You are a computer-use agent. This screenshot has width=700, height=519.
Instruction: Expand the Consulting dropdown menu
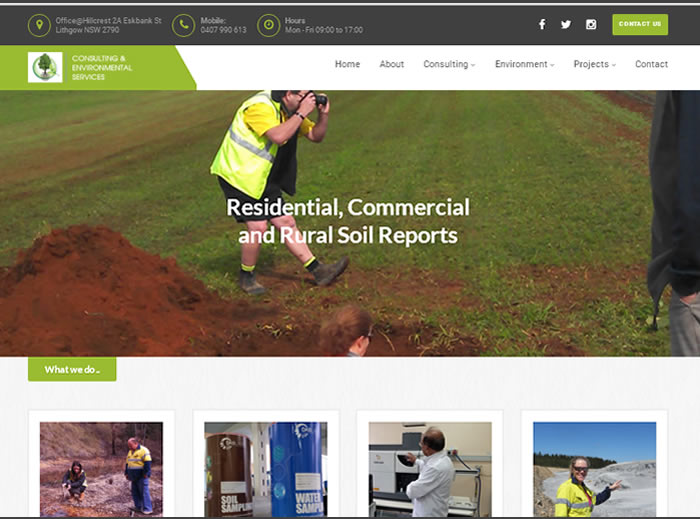tap(449, 64)
